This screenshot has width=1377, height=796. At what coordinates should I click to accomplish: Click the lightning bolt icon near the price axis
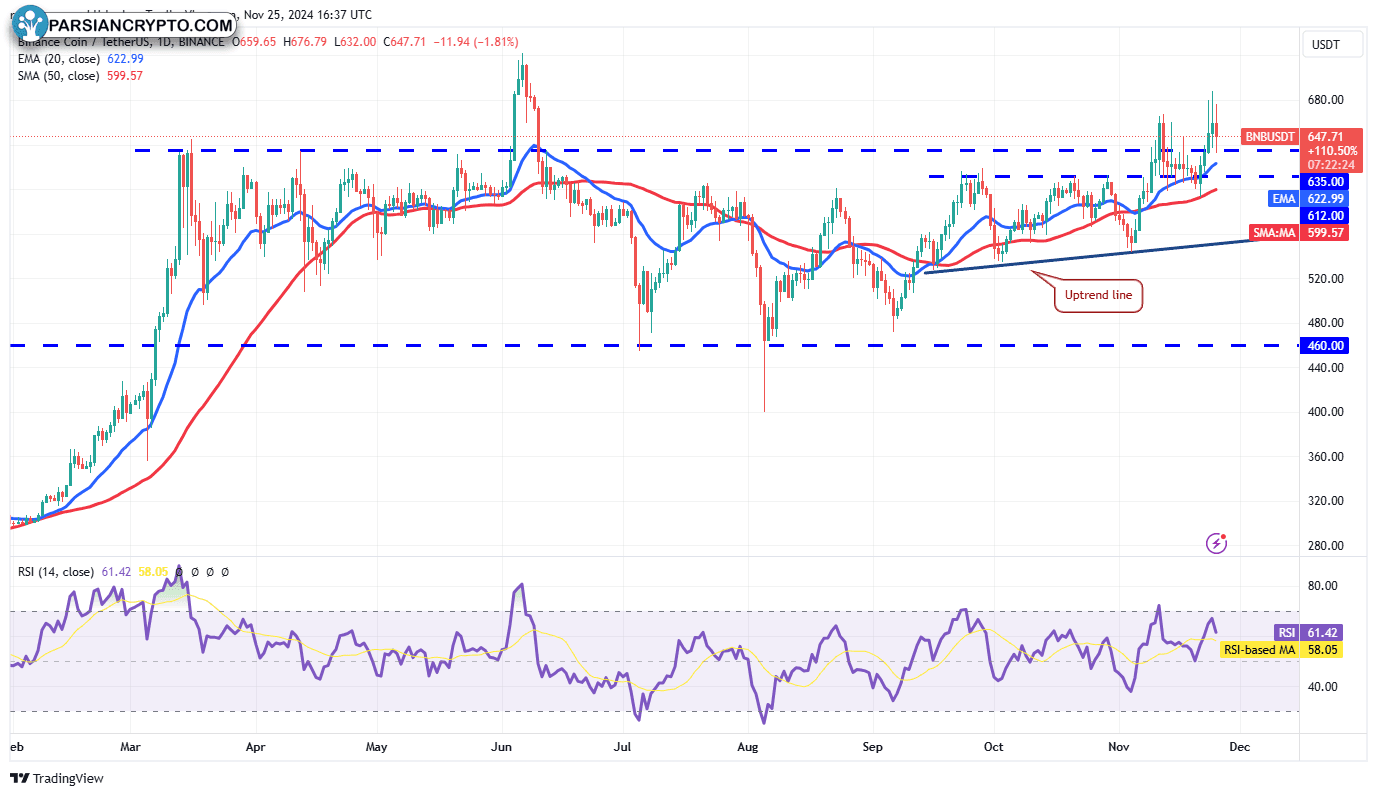pyautogui.click(x=1217, y=543)
